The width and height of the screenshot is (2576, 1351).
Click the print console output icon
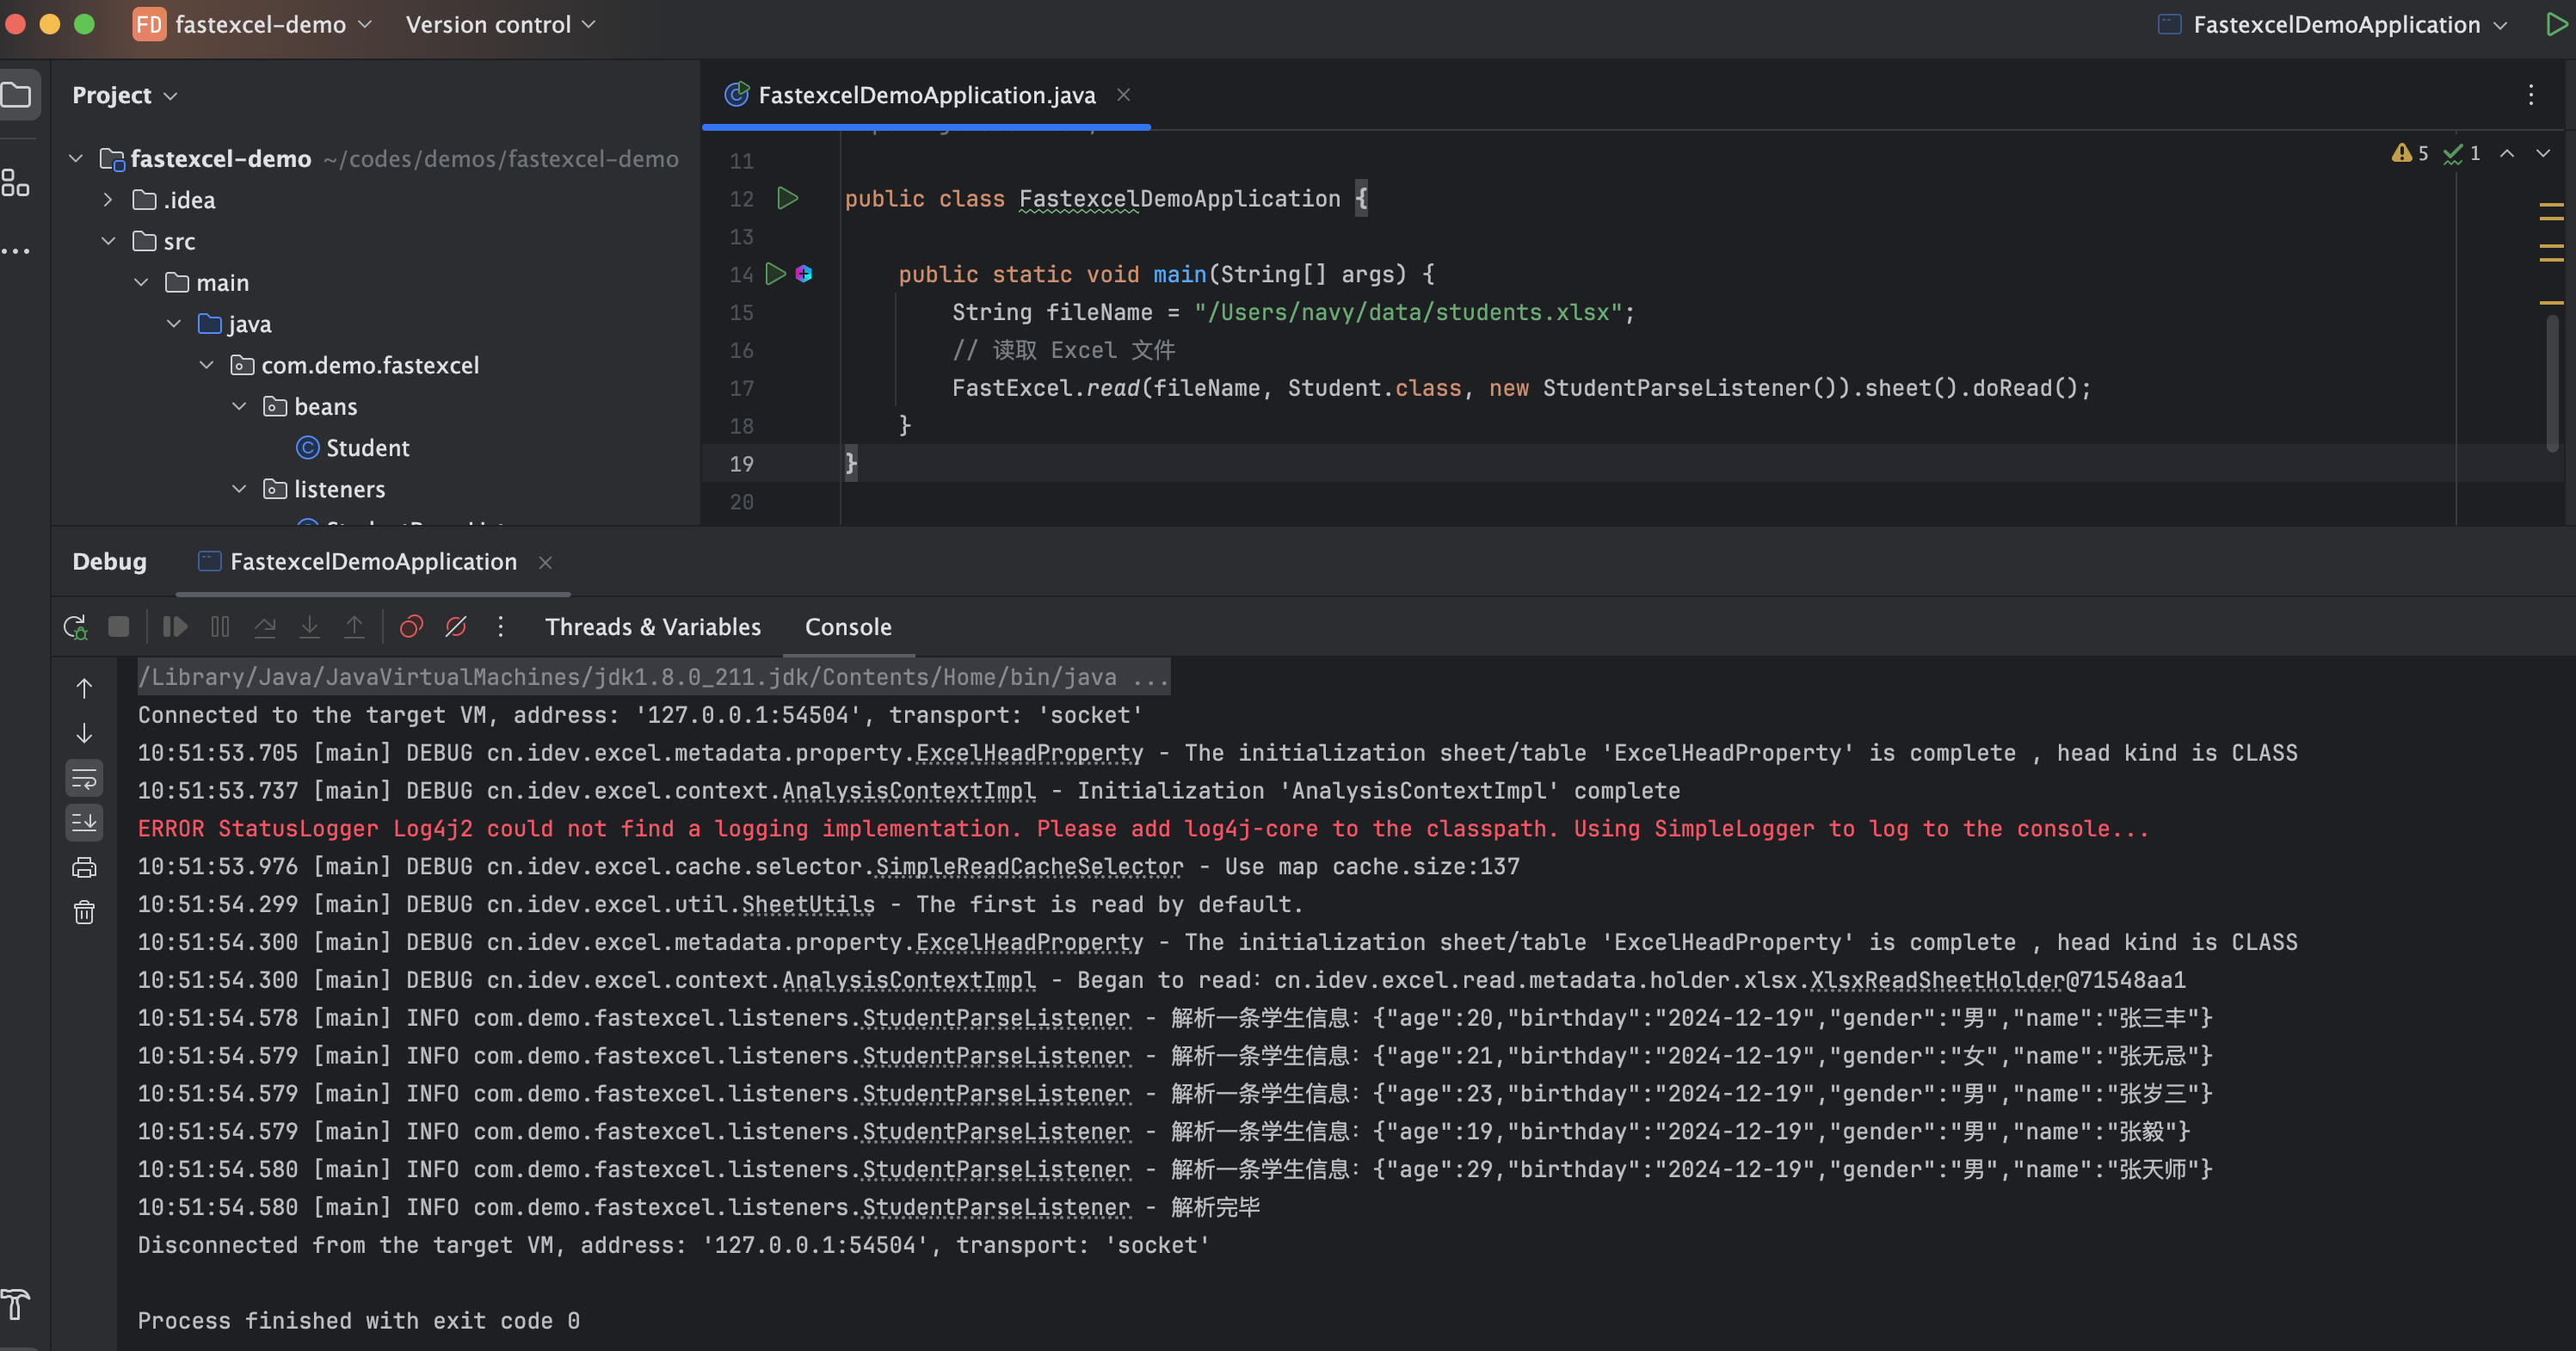point(84,867)
